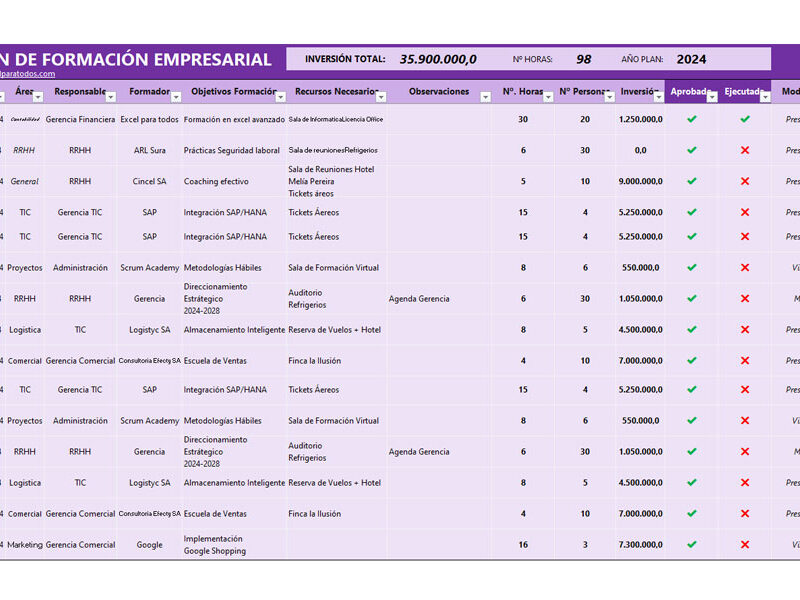800x600 pixels.
Task: Click Ejecutado red cross in Cincel SA row
Action: pyautogui.click(x=745, y=182)
